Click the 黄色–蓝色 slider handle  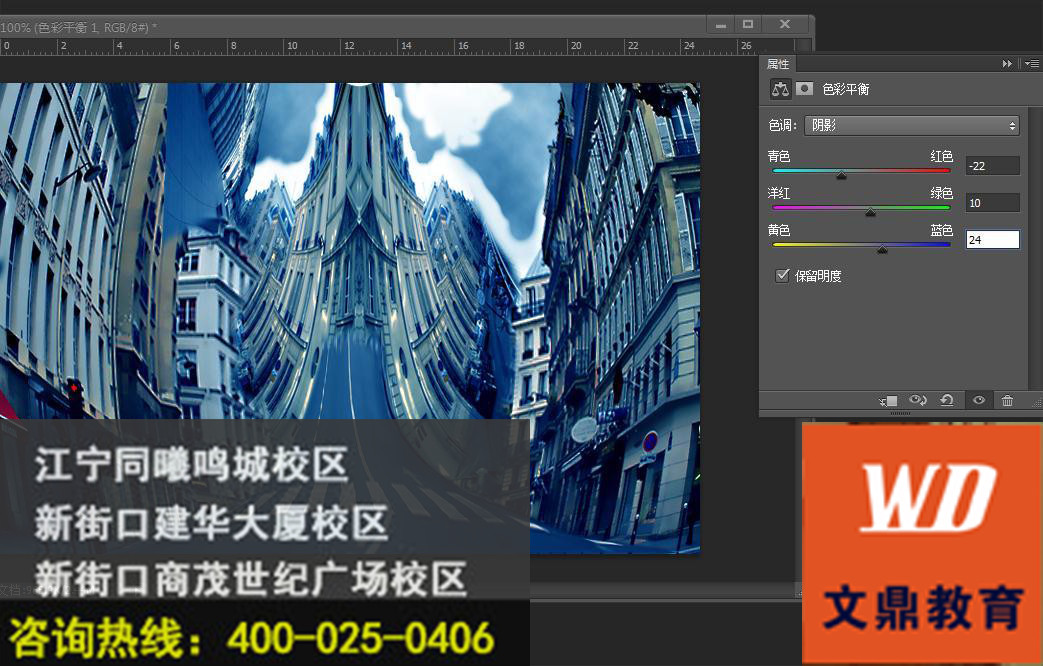882,250
